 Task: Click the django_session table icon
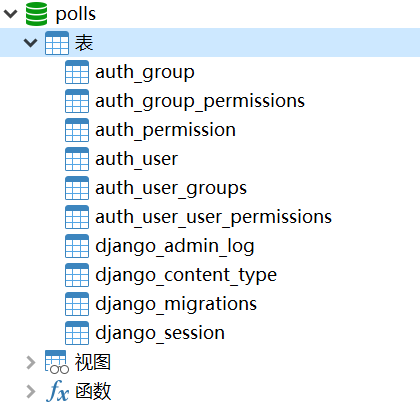pyautogui.click(x=77, y=333)
